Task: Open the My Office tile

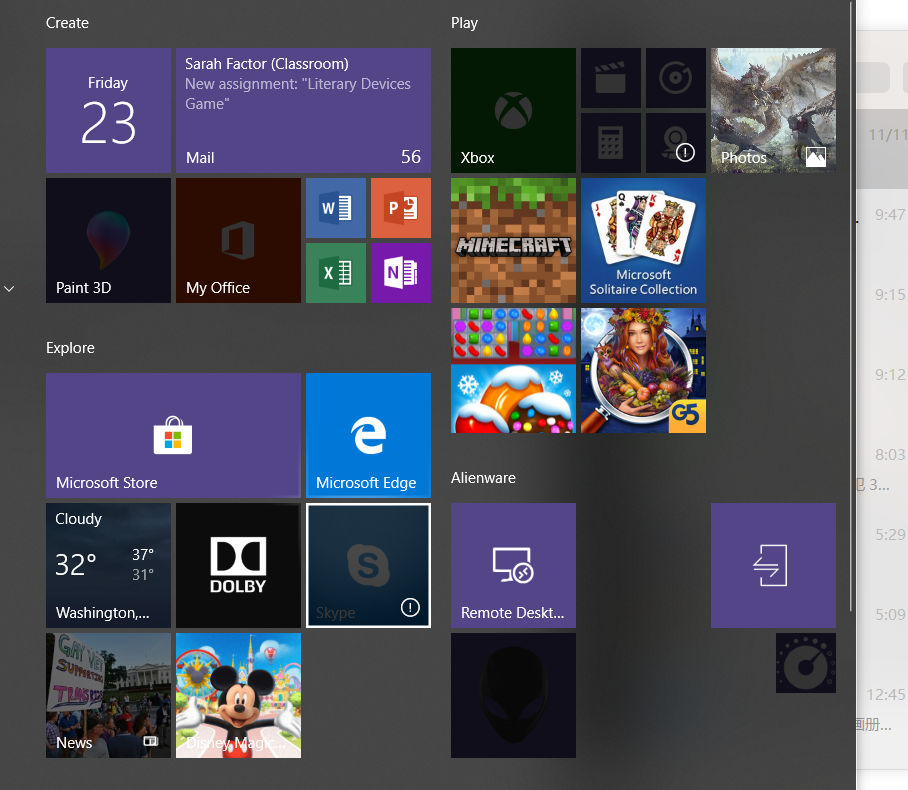Action: pos(238,240)
